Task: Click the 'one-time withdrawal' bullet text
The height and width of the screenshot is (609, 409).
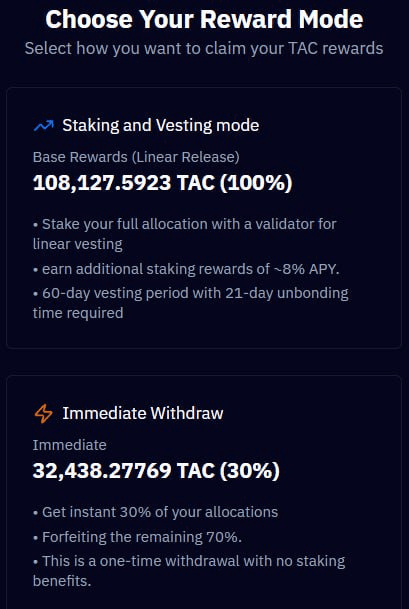Action: 189,571
